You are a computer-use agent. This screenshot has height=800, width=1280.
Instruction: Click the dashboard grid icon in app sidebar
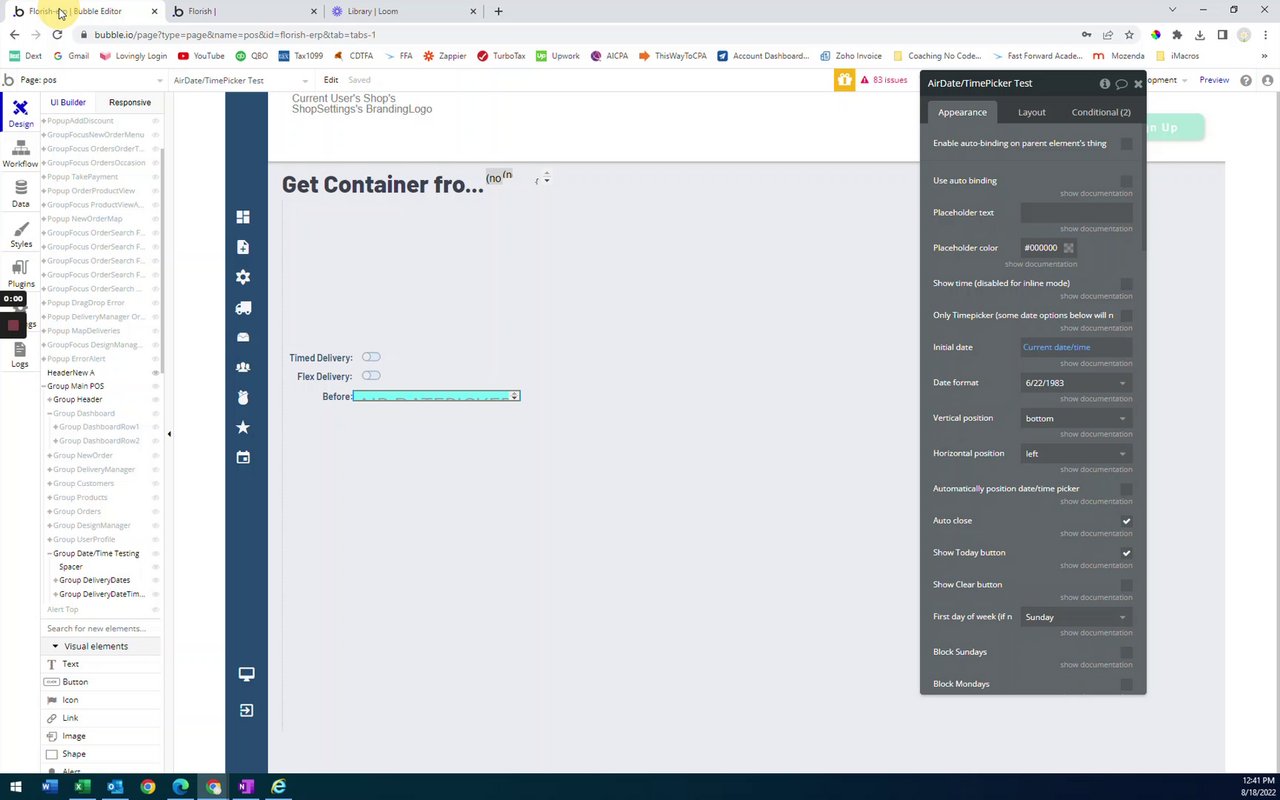243,217
